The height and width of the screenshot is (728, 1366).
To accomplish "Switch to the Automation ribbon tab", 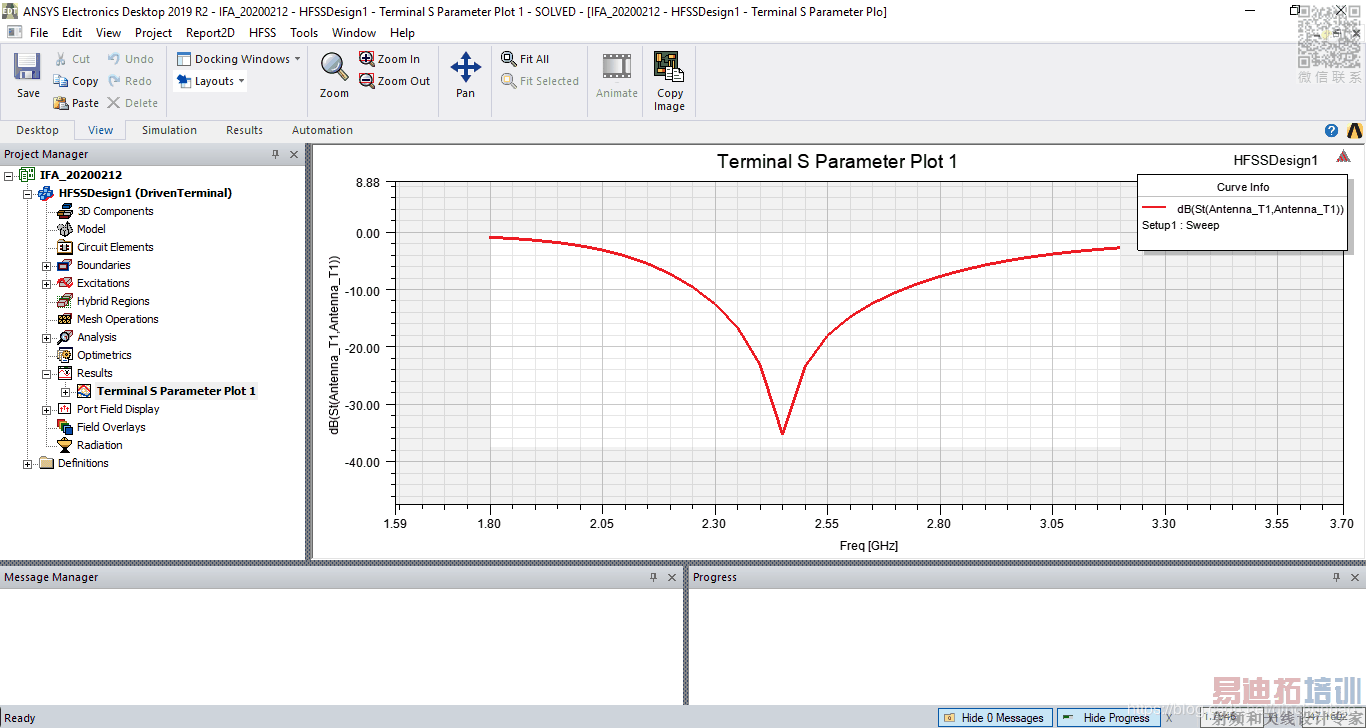I will pos(322,130).
